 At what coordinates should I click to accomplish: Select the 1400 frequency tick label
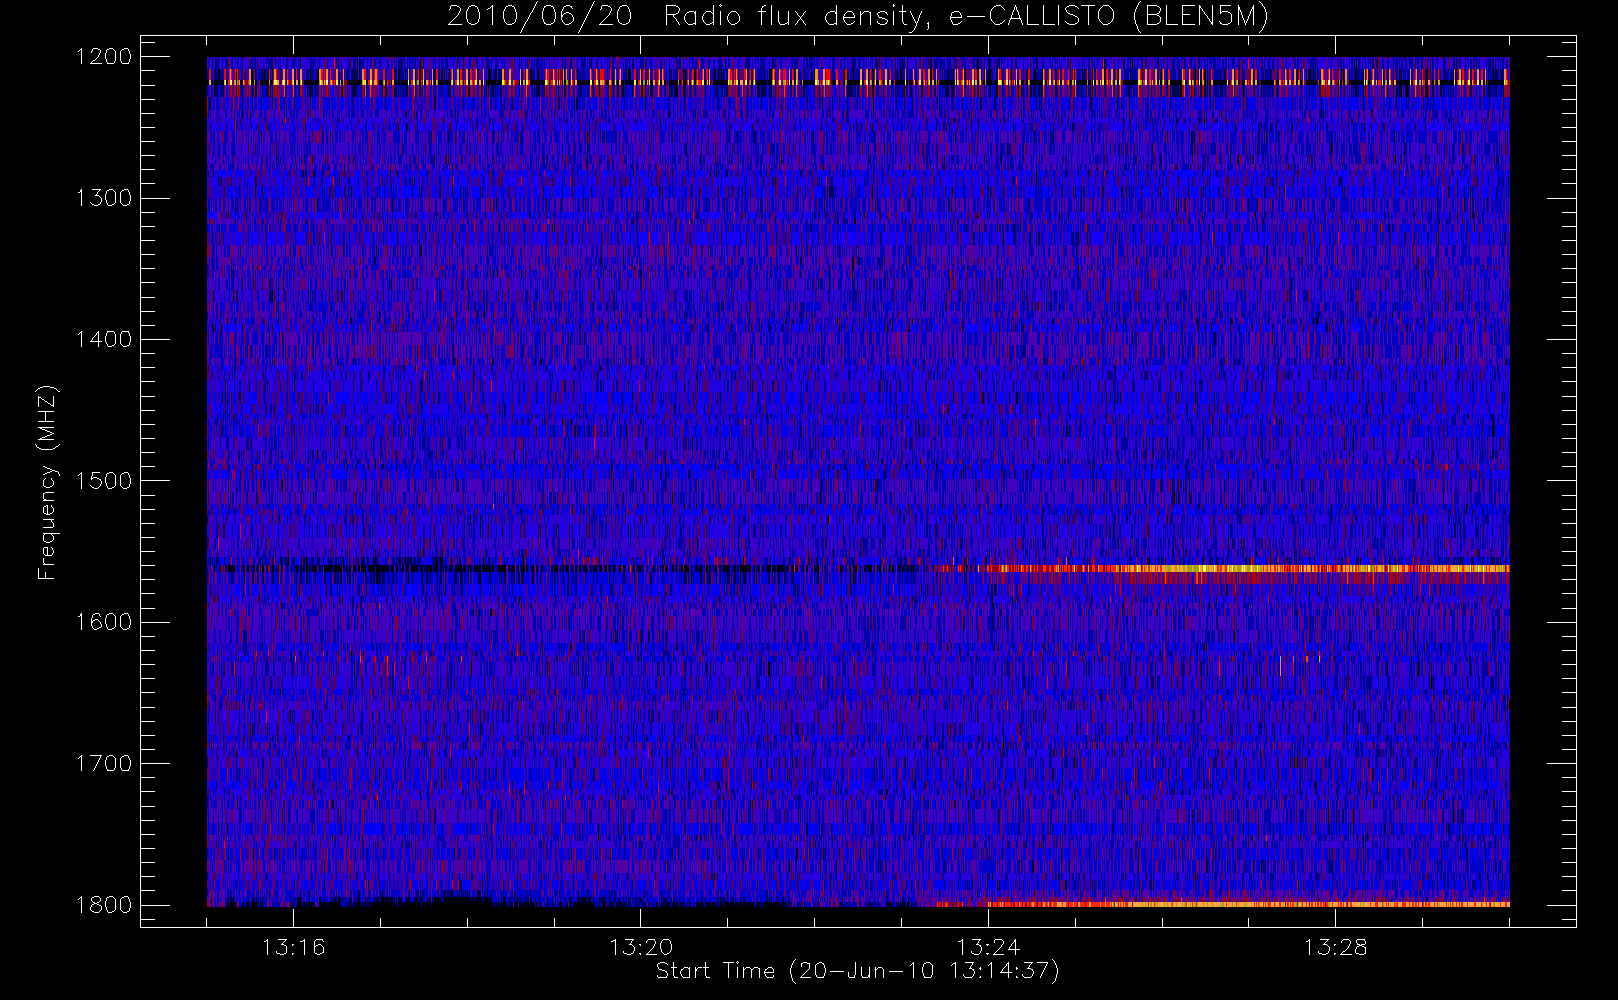(104, 340)
